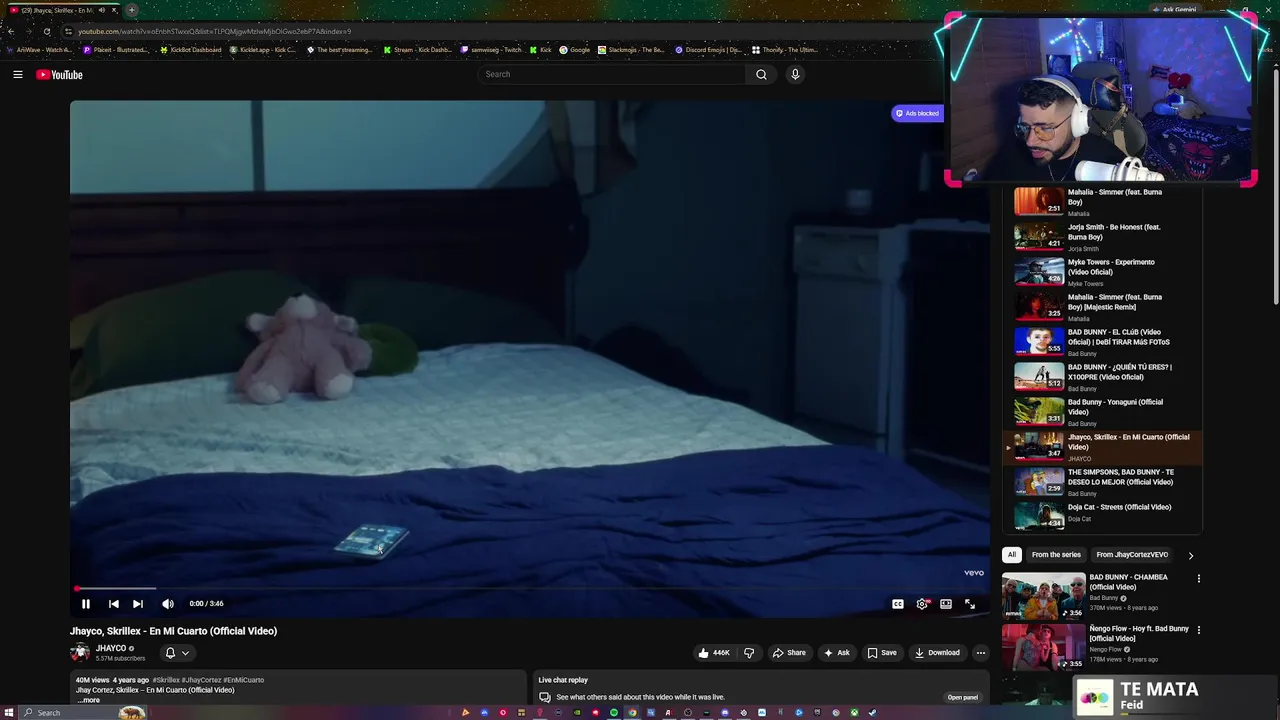Toggle closed captions (CC) in player

point(898,604)
